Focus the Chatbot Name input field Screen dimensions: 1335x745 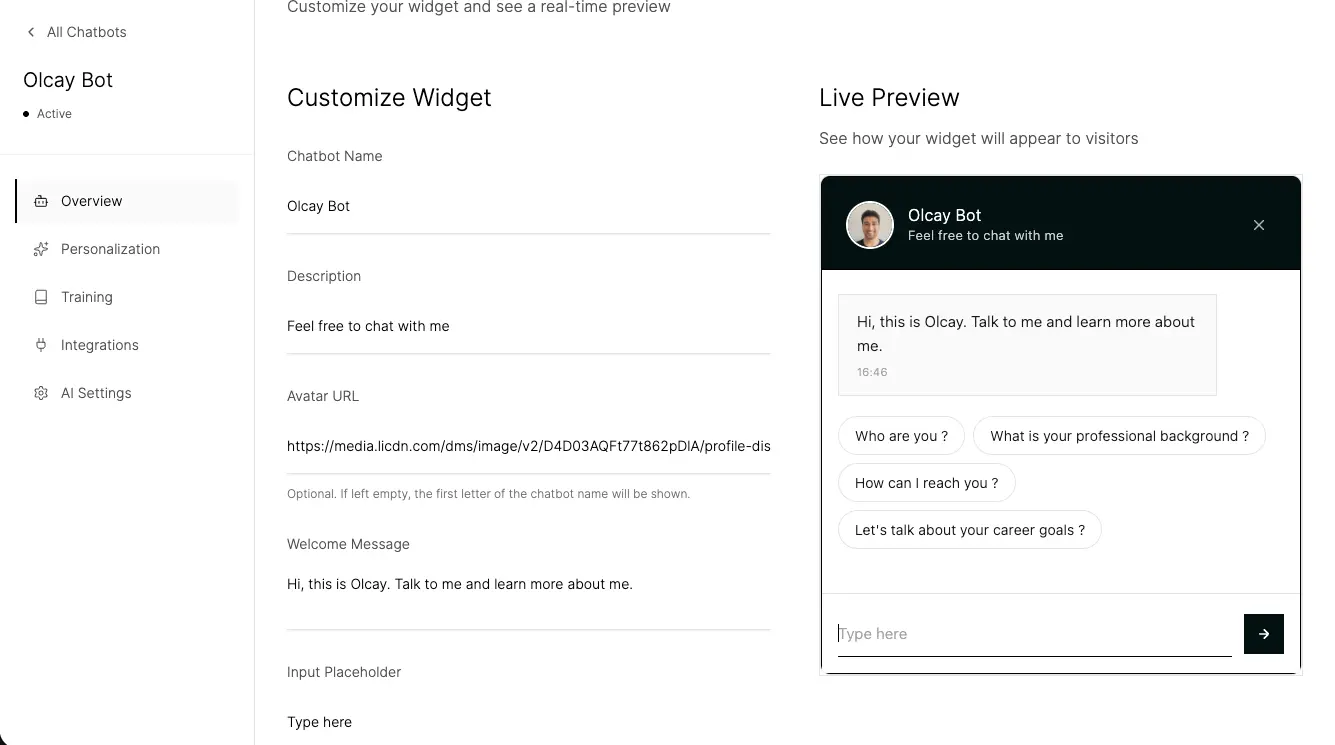[x=528, y=207]
